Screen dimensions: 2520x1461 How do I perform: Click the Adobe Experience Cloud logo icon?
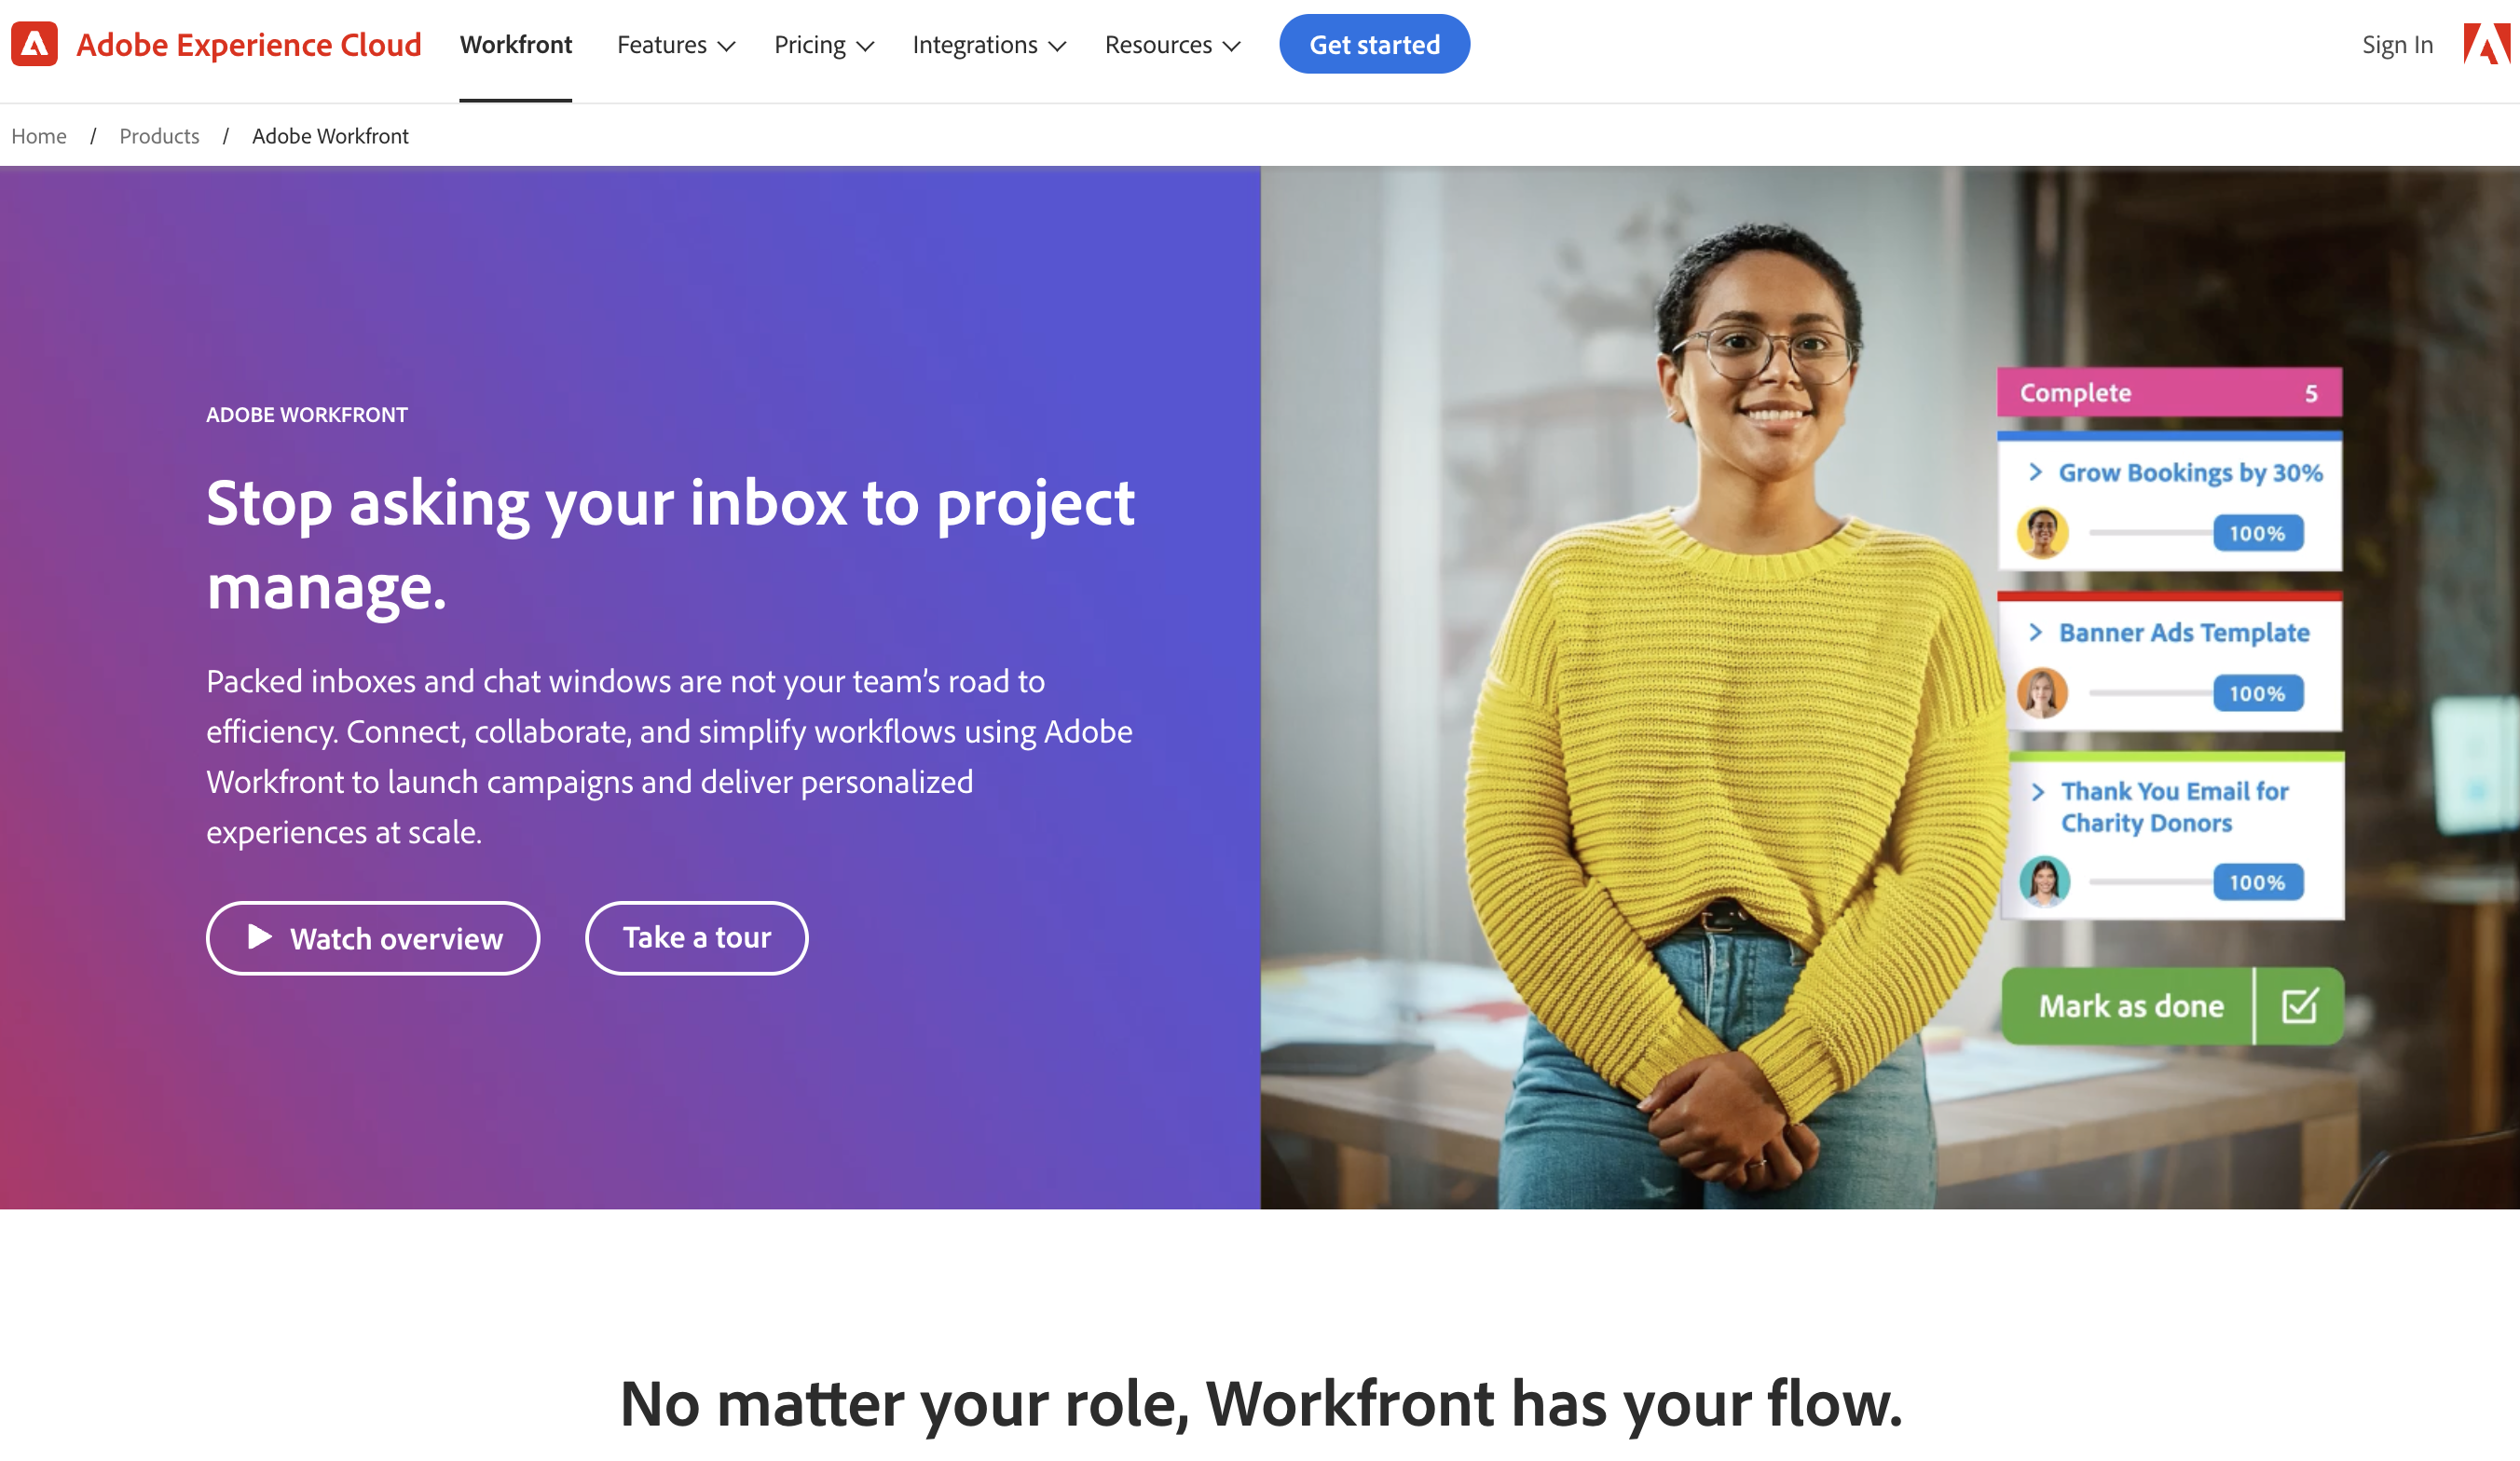34,44
